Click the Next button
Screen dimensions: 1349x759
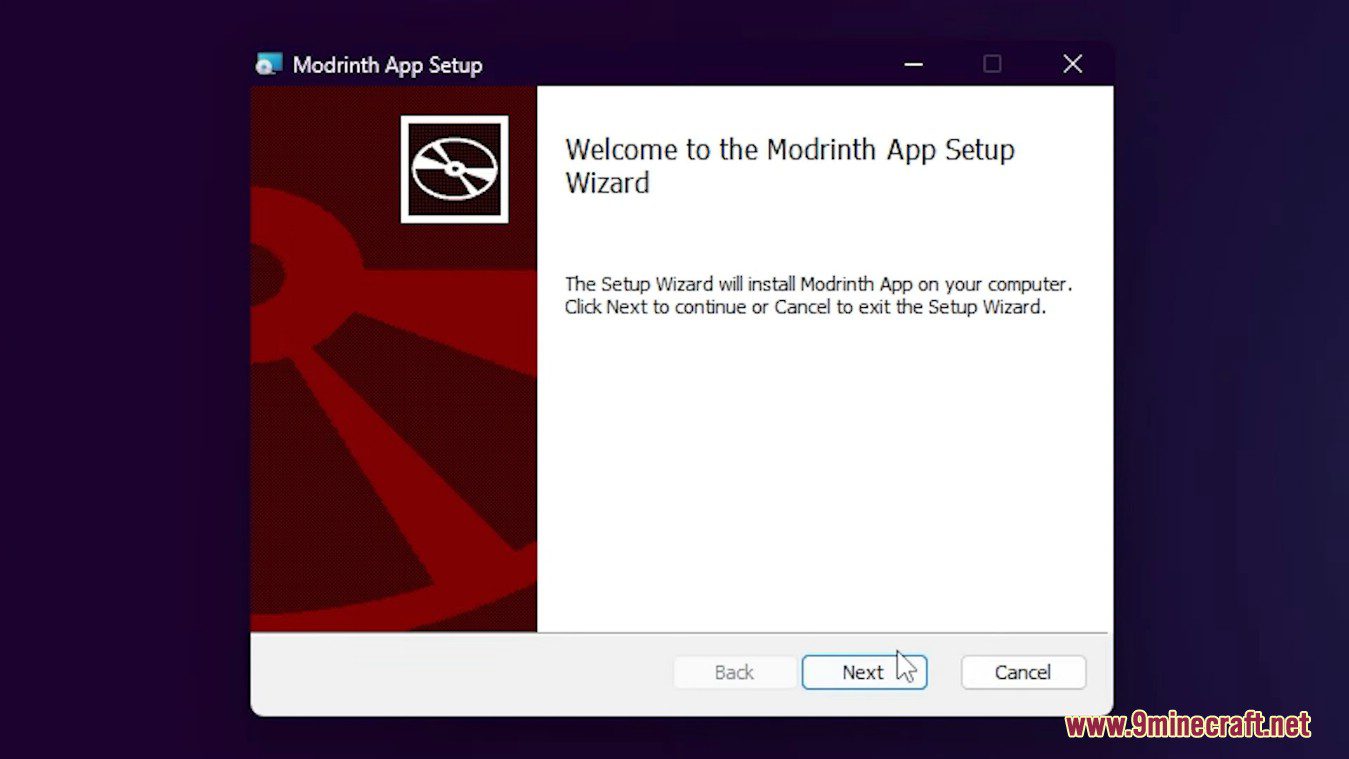(x=864, y=672)
